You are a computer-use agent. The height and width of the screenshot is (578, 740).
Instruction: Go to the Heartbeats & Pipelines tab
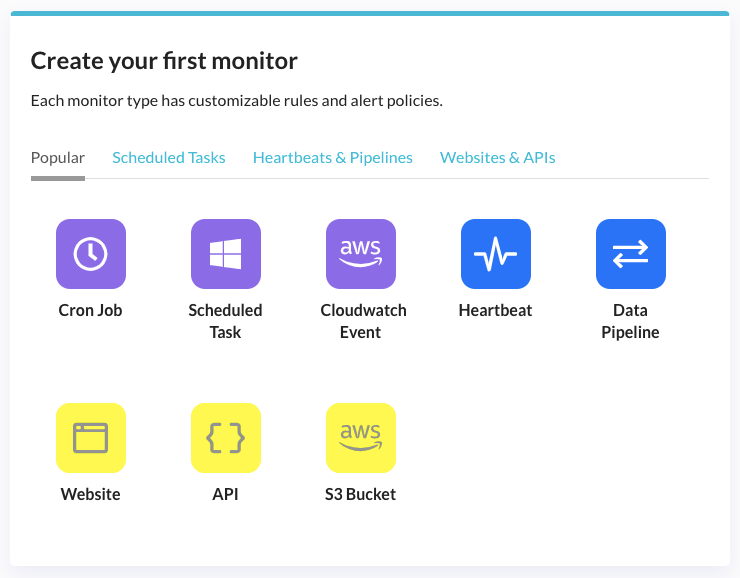333,158
